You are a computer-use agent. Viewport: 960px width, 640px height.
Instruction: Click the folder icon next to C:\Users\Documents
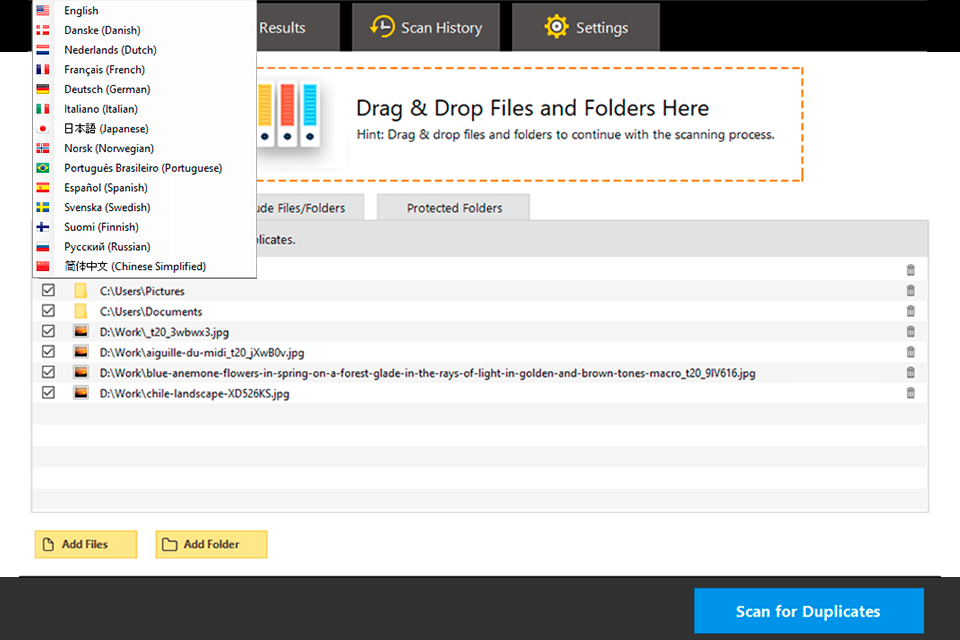click(81, 310)
